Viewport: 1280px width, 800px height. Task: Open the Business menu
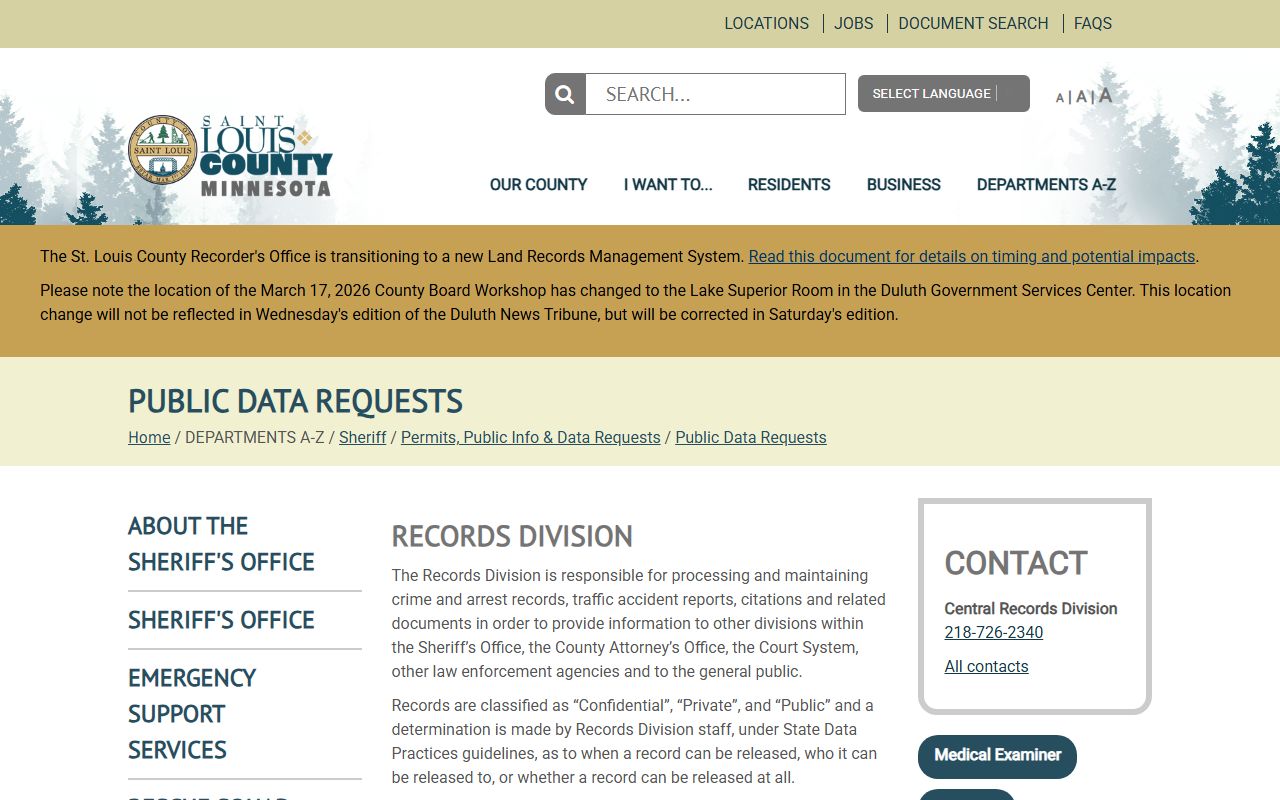[x=904, y=184]
